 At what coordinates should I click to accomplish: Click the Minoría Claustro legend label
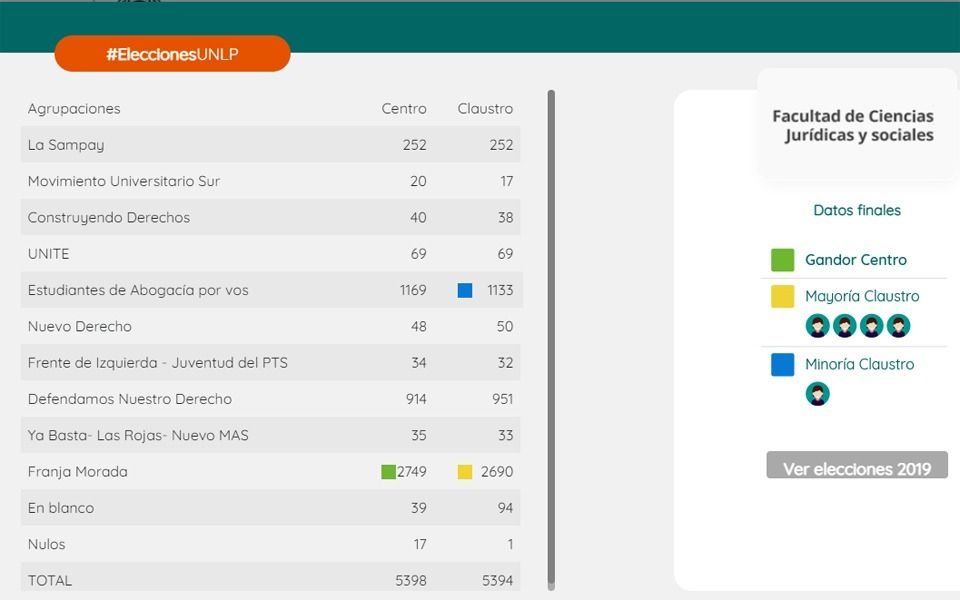tap(860, 364)
